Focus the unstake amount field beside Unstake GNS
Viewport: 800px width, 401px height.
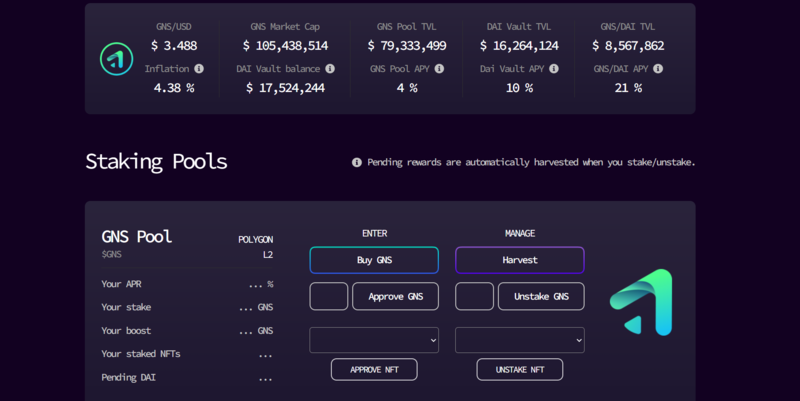[474, 296]
